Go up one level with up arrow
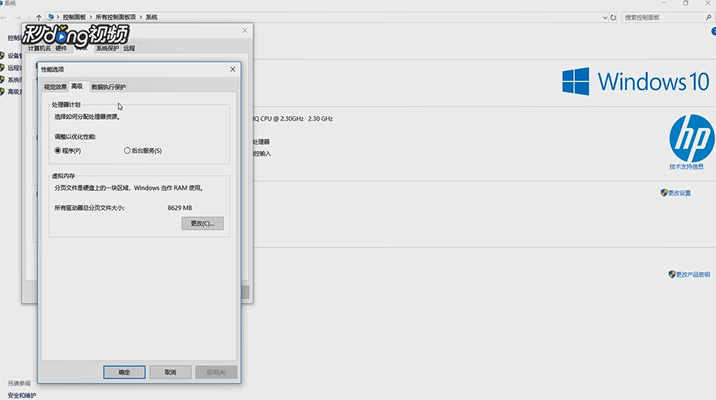The height and width of the screenshot is (400, 716). click(38, 17)
